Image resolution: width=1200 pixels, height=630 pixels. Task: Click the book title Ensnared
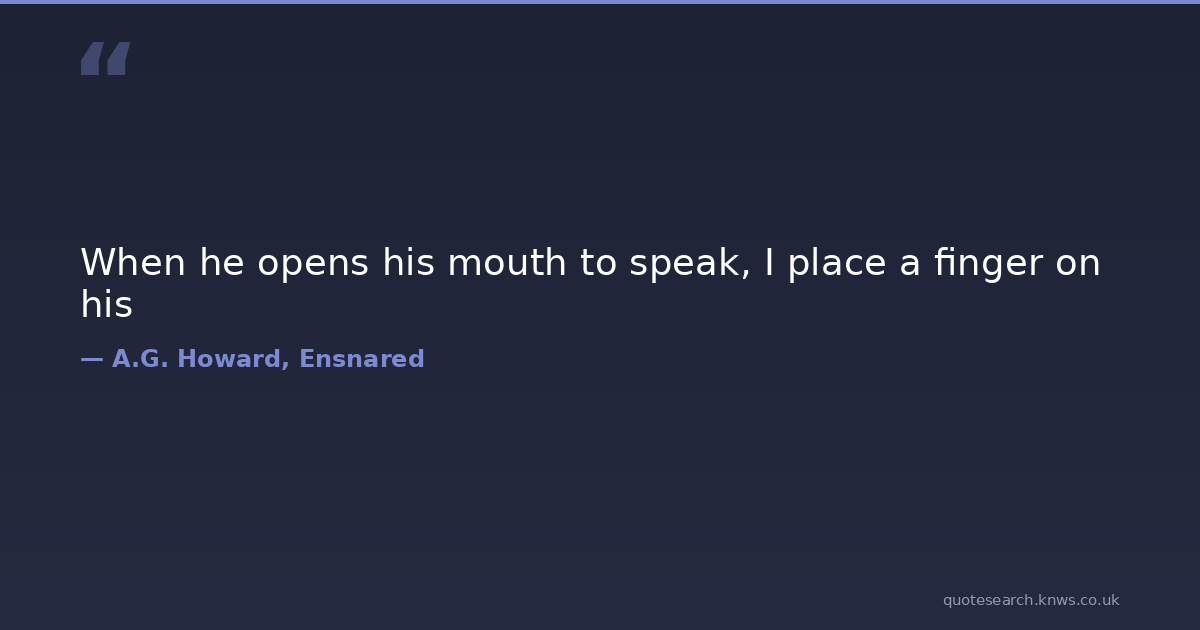point(361,359)
